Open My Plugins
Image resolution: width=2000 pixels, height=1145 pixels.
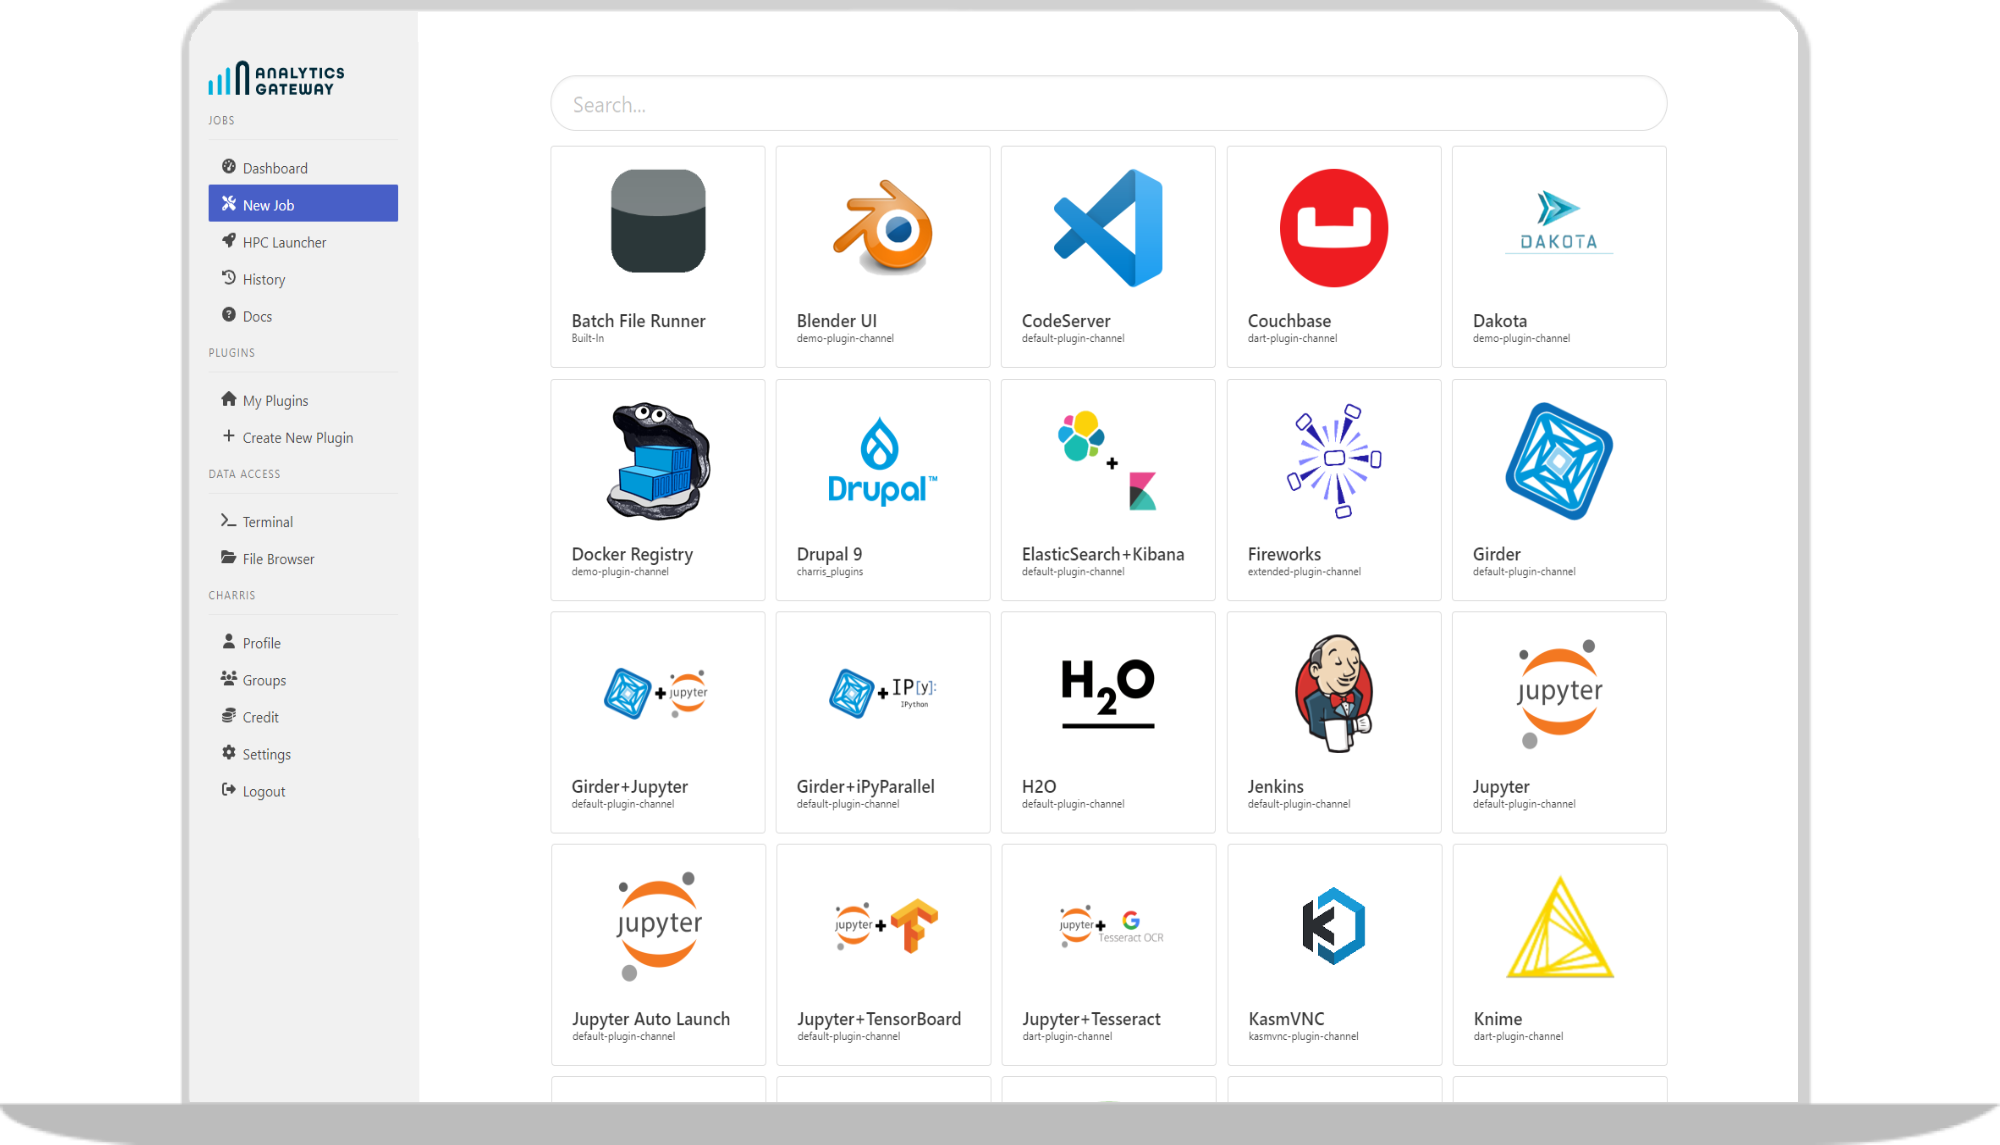tap(303, 400)
